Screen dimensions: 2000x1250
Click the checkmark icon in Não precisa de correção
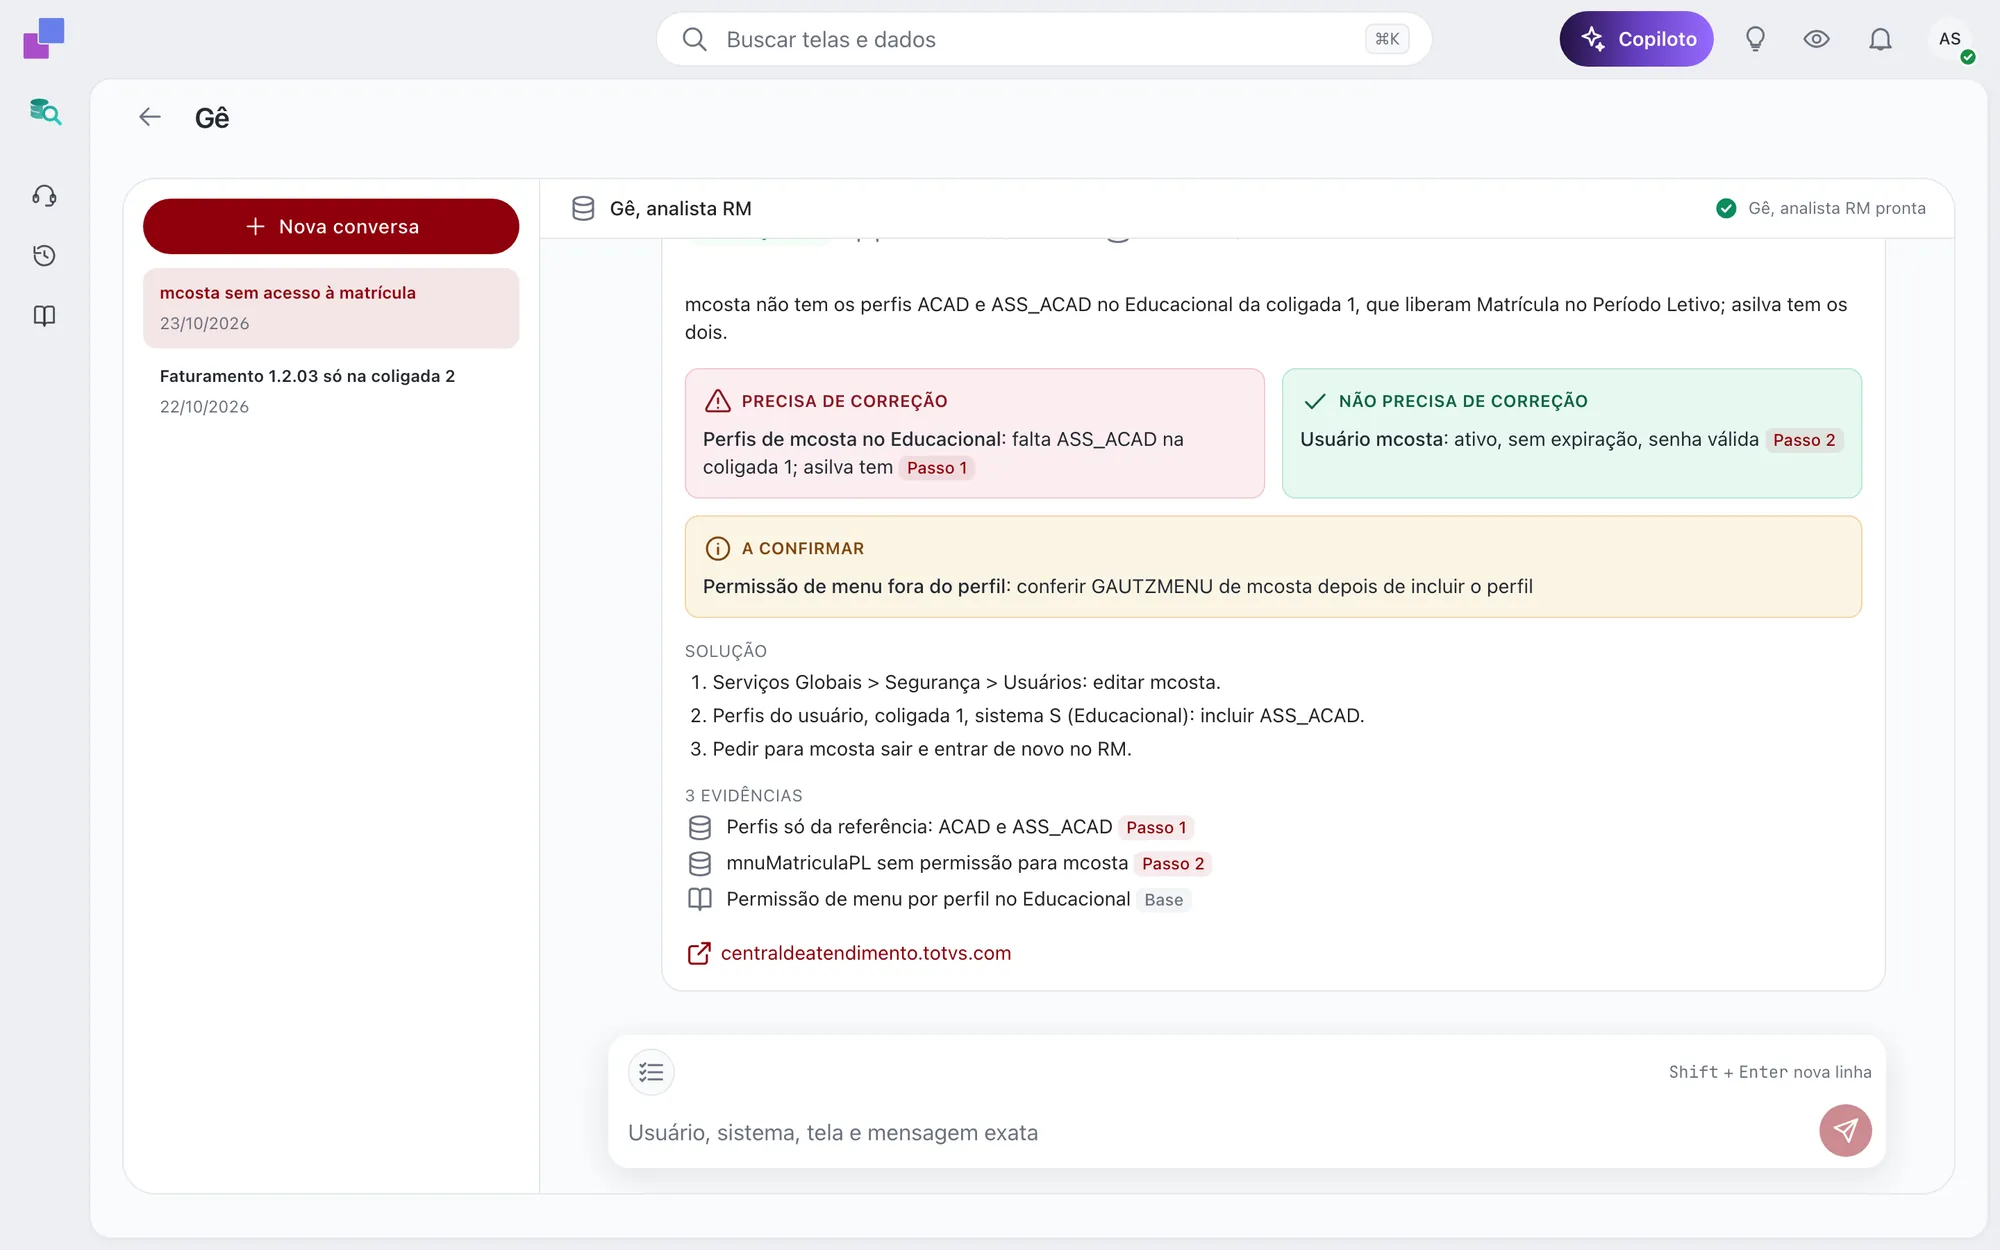1315,401
